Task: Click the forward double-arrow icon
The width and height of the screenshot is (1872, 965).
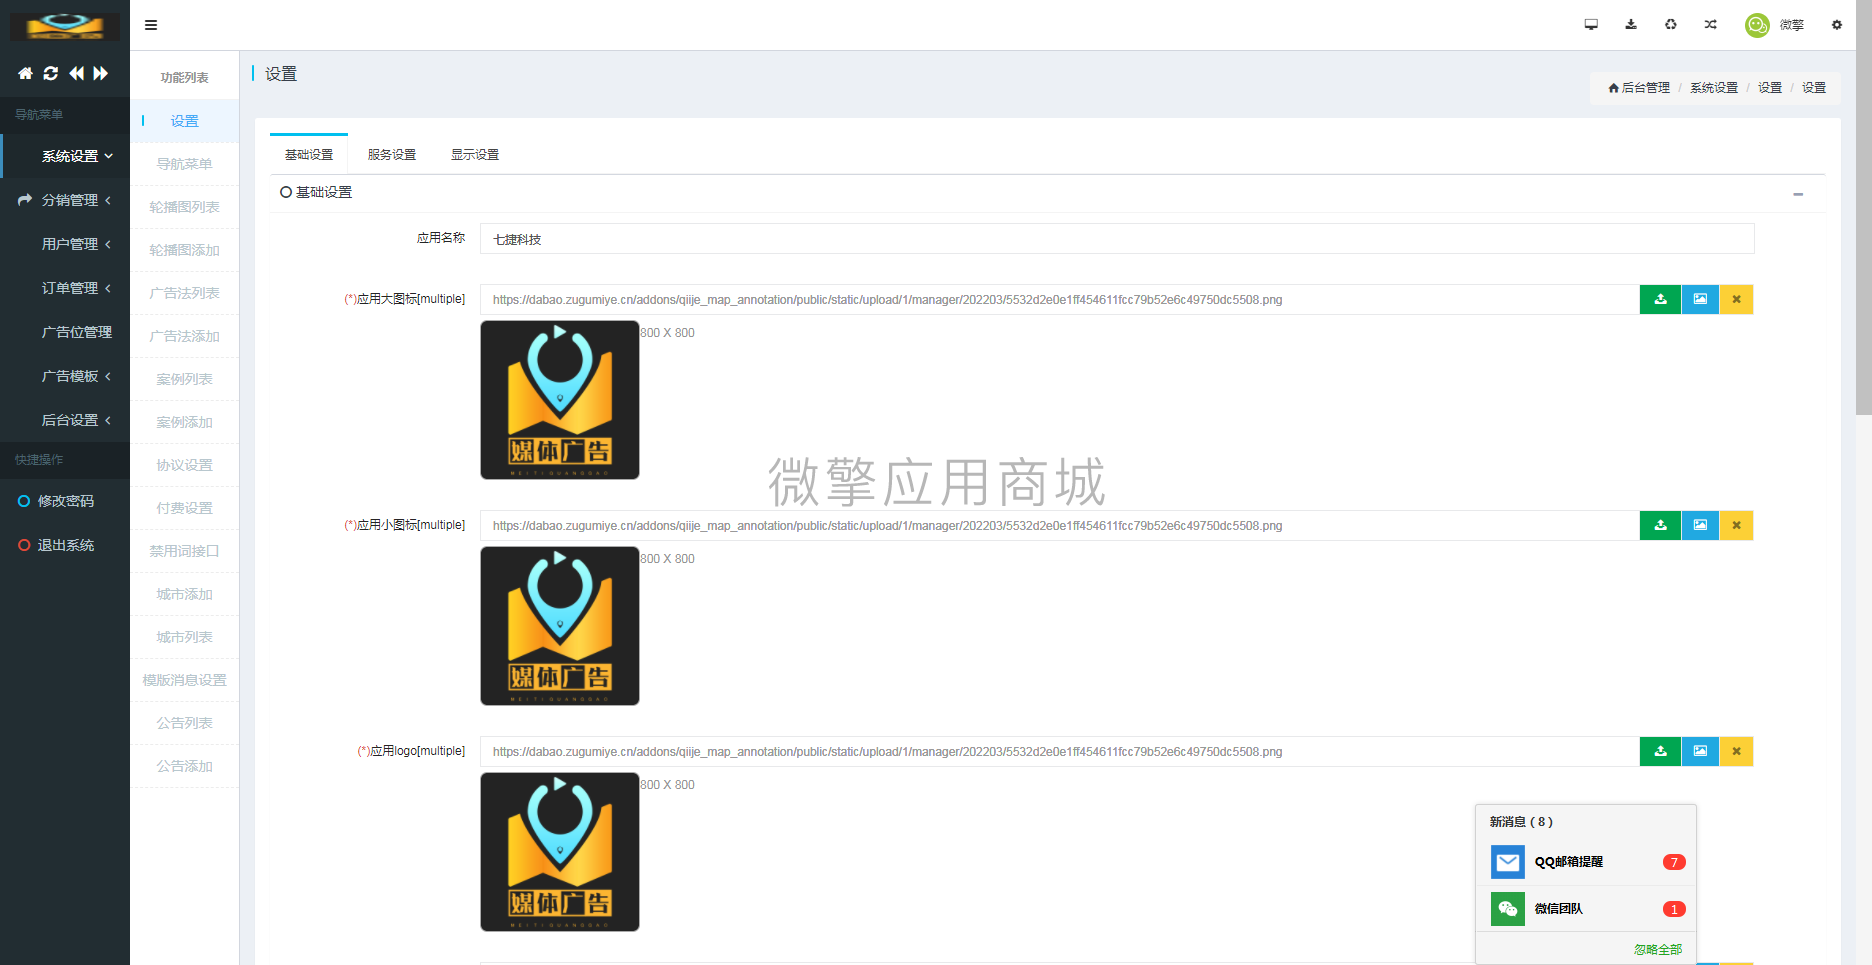Action: tap(101, 73)
